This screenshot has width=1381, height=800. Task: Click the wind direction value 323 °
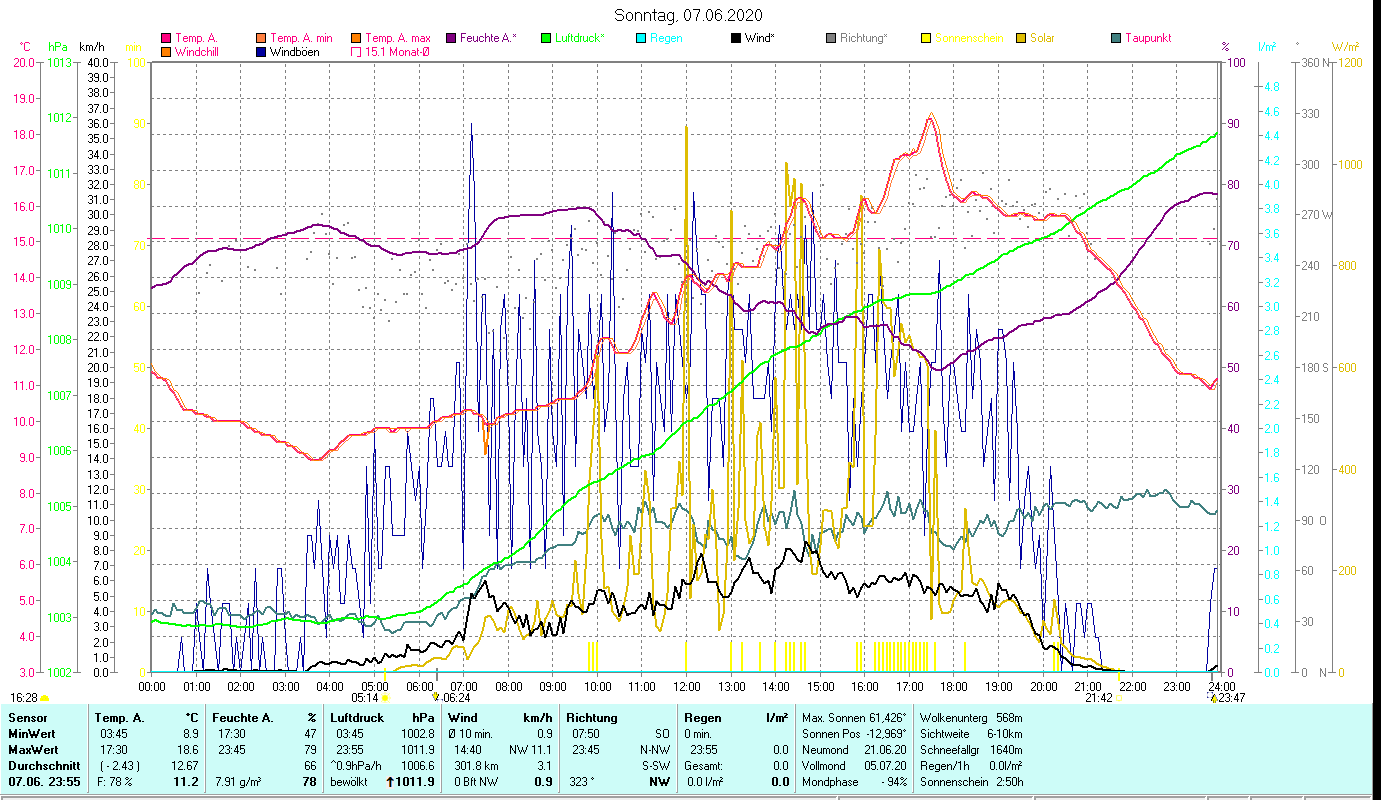[583, 782]
